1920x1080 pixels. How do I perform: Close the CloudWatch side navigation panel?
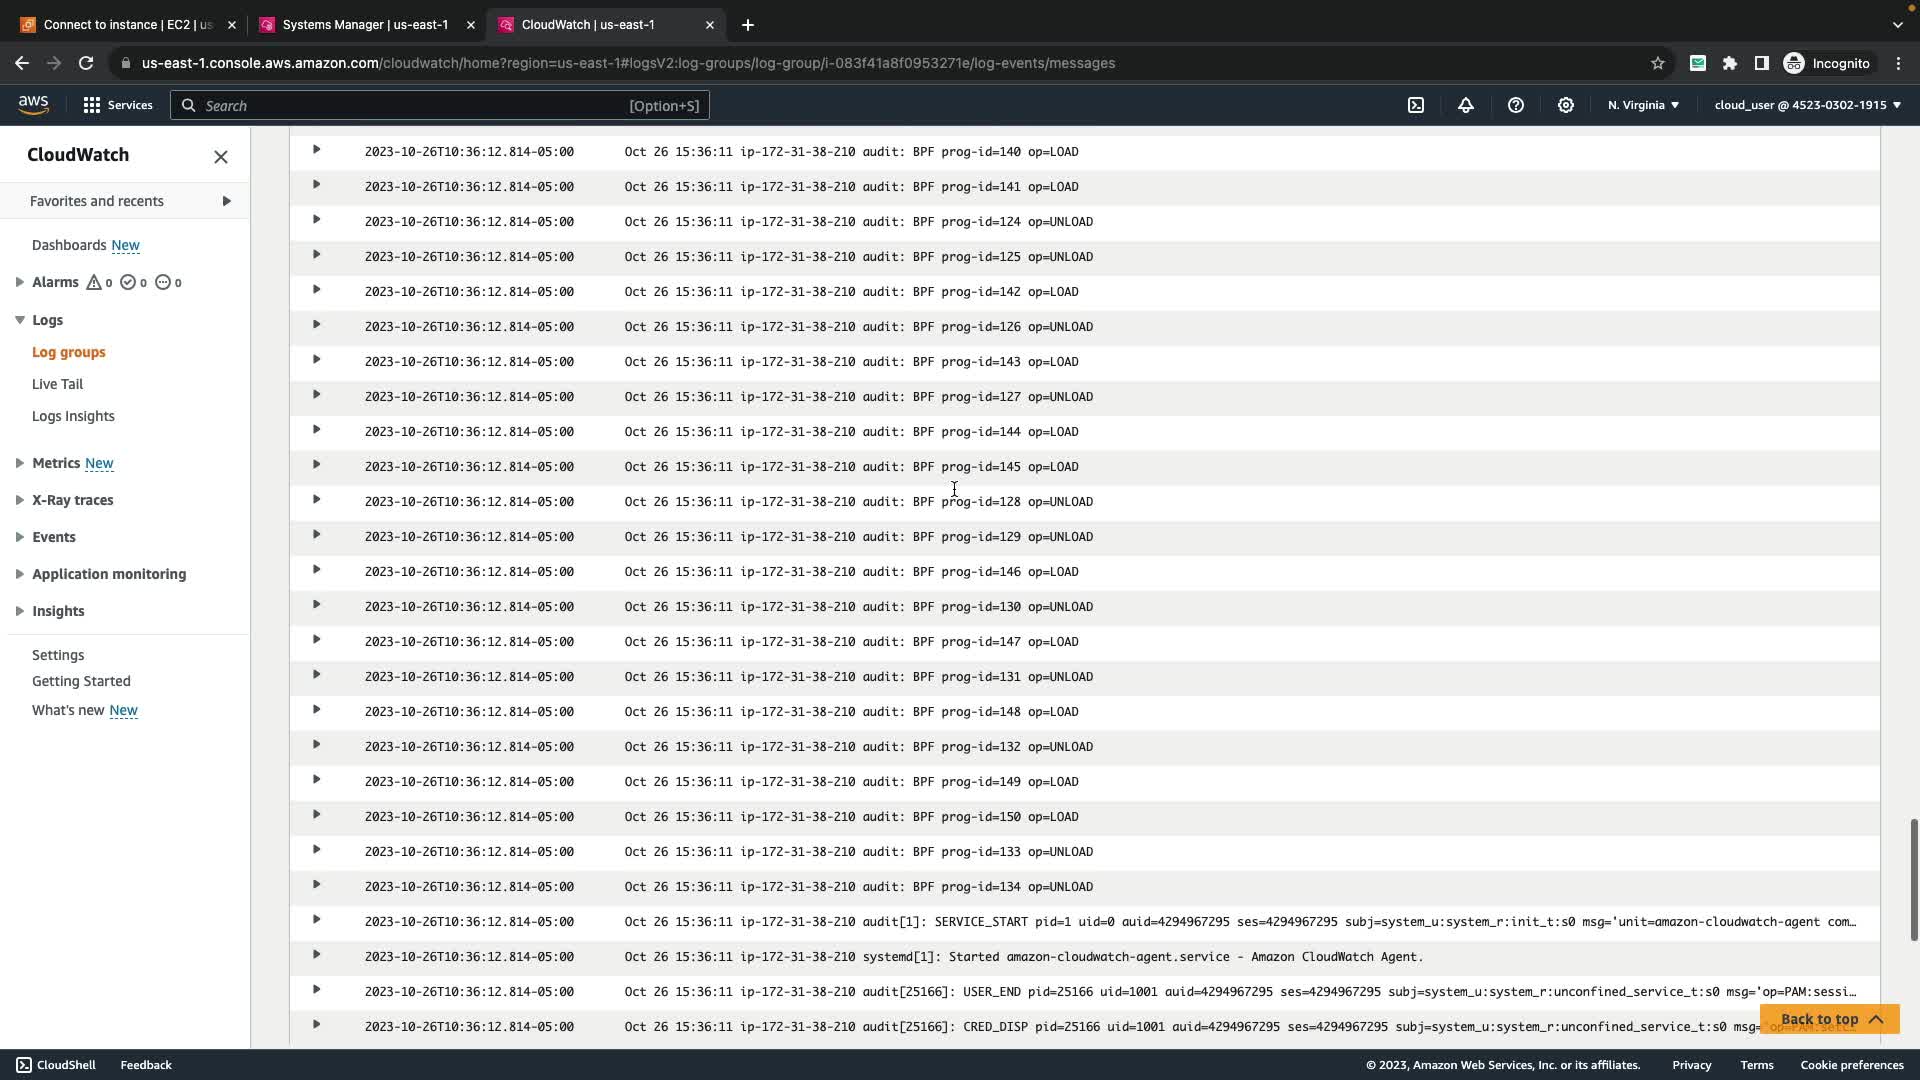(x=221, y=156)
